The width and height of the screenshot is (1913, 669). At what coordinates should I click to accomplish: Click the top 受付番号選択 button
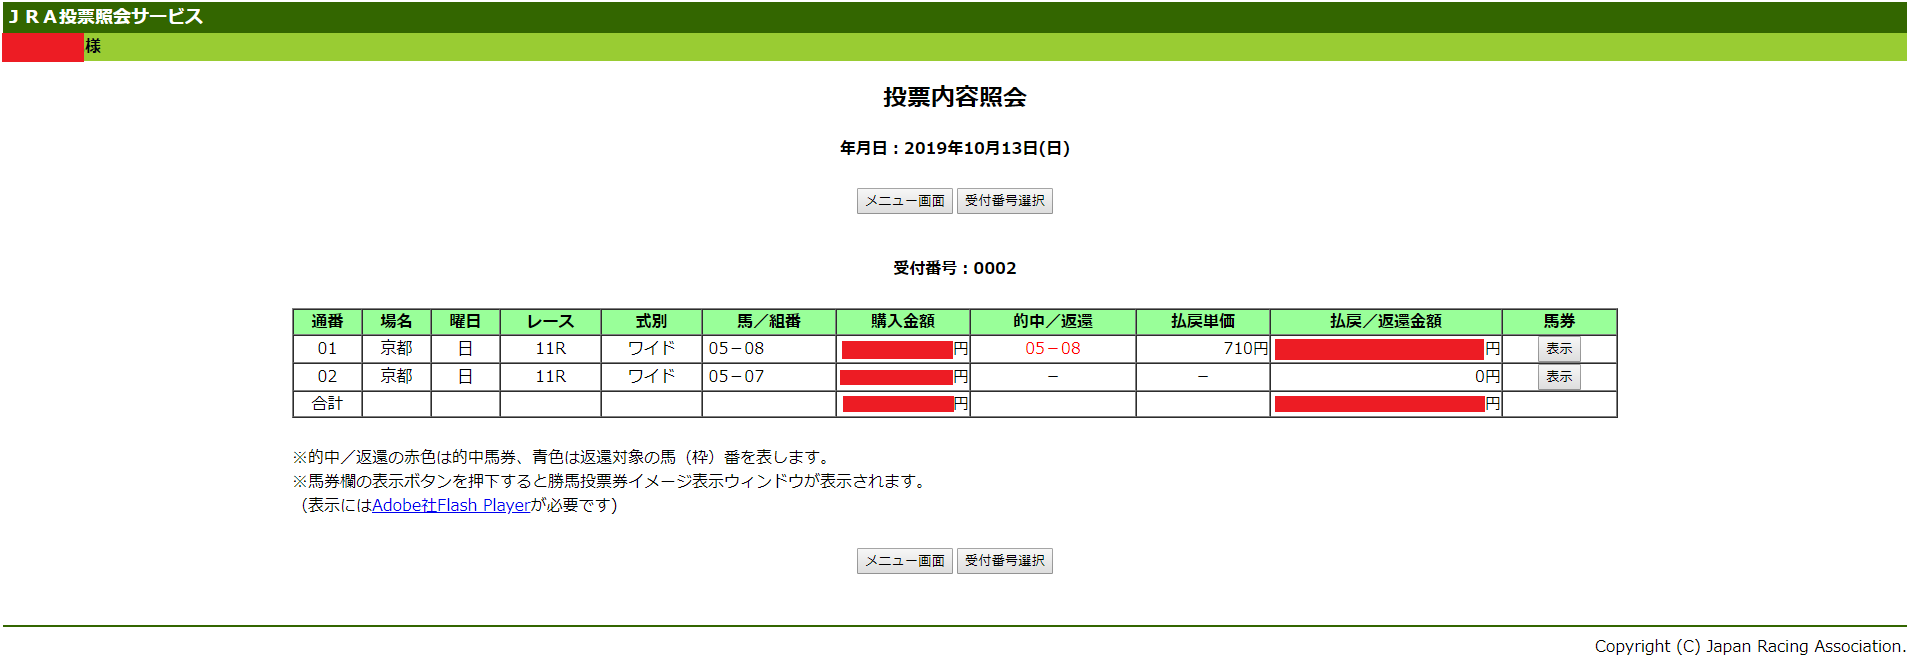point(1004,201)
